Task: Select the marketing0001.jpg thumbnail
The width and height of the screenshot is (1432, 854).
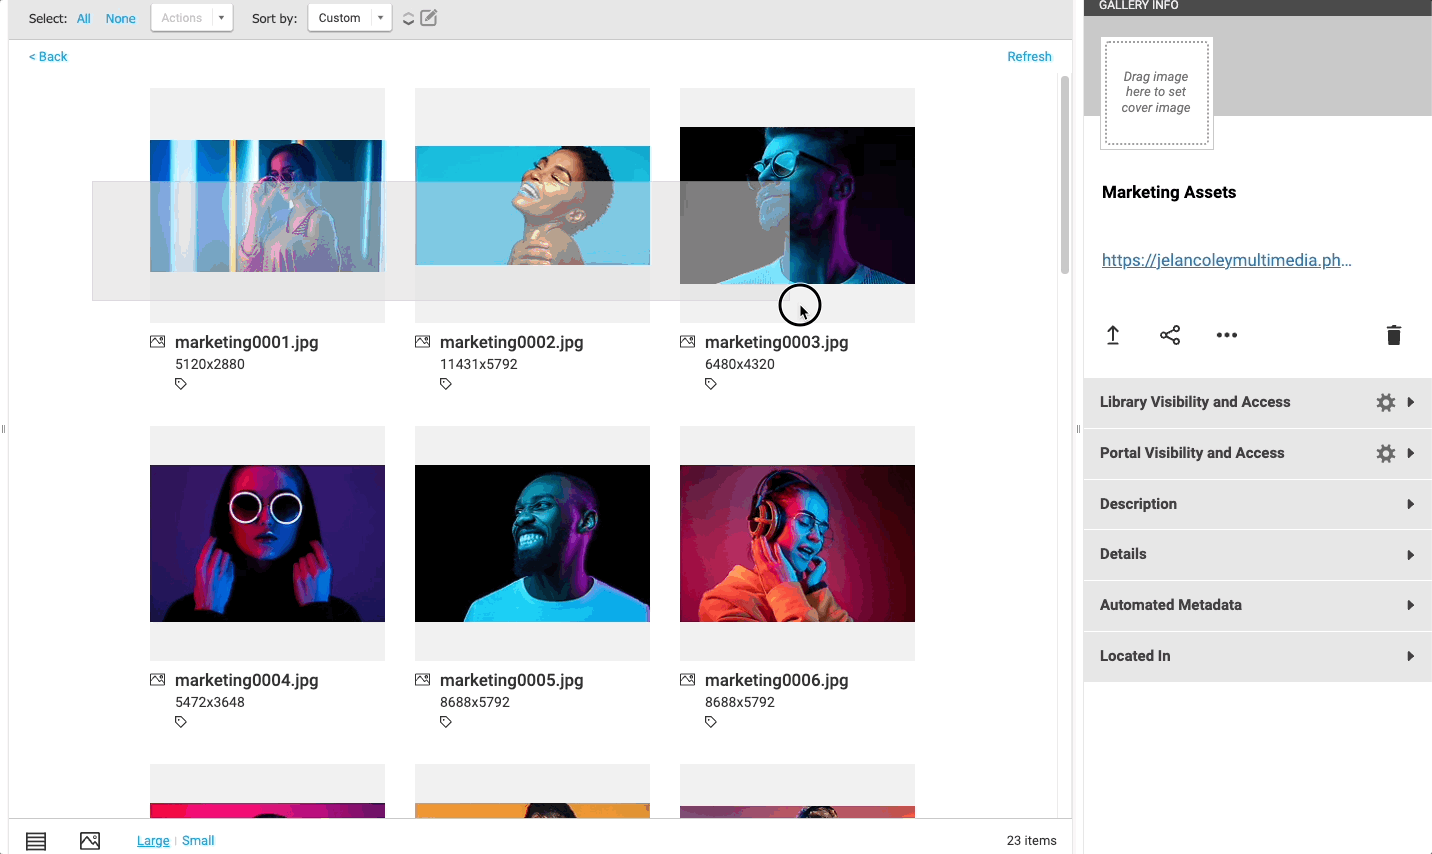Action: coord(267,205)
